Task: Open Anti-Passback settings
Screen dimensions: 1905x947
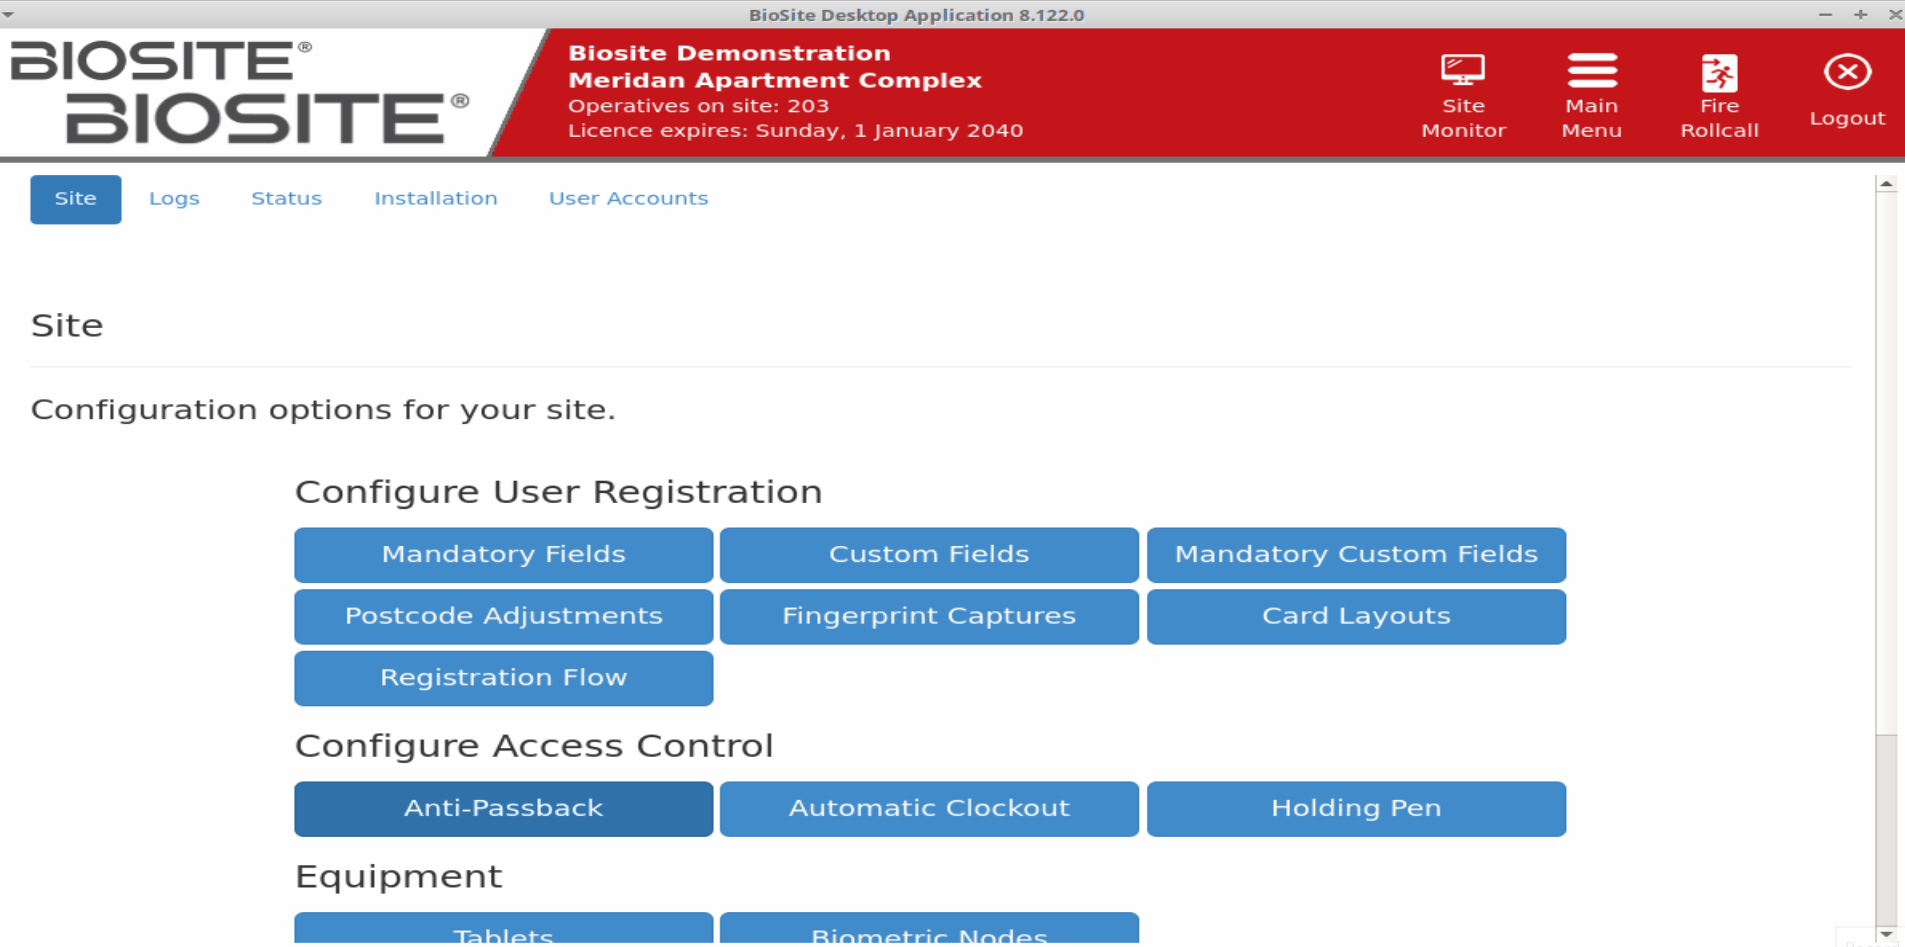Action: point(504,809)
